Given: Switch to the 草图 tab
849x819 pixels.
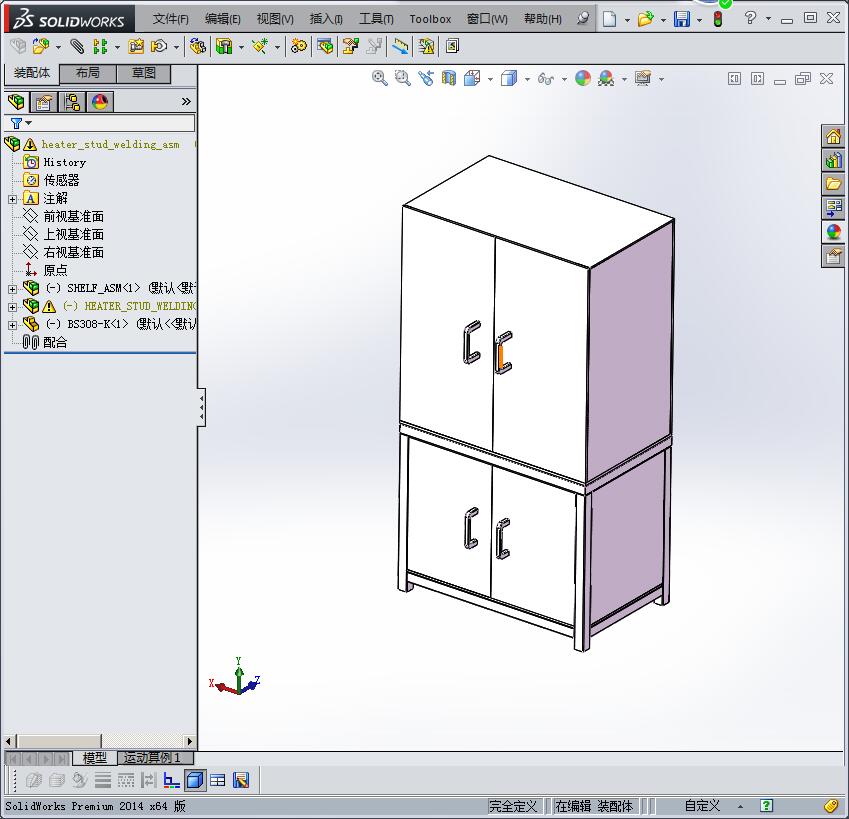Looking at the screenshot, I should click(143, 73).
